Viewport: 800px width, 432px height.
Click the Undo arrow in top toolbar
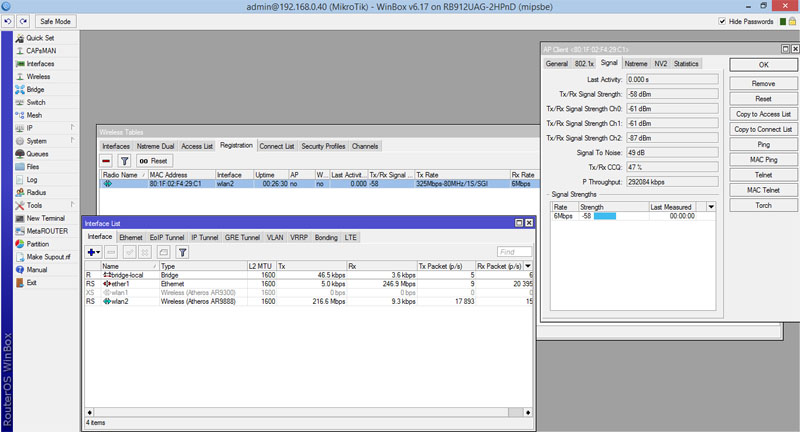[x=8, y=21]
